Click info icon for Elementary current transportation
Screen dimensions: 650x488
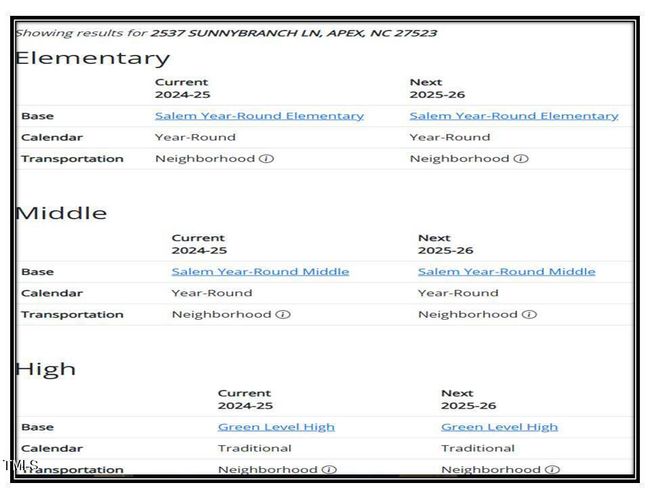coord(267,158)
